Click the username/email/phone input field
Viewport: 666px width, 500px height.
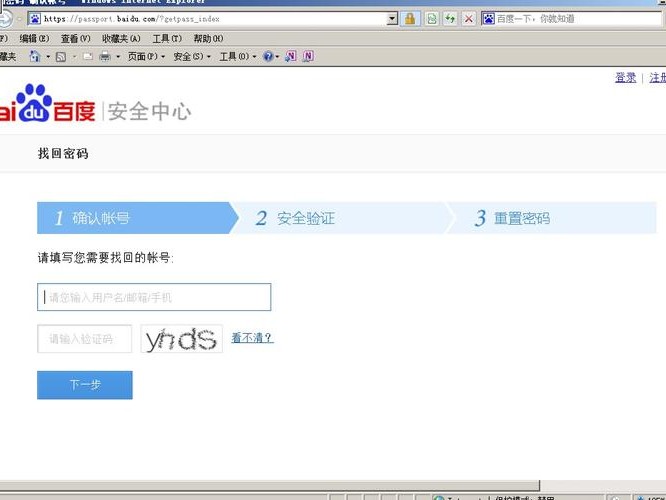(154, 297)
